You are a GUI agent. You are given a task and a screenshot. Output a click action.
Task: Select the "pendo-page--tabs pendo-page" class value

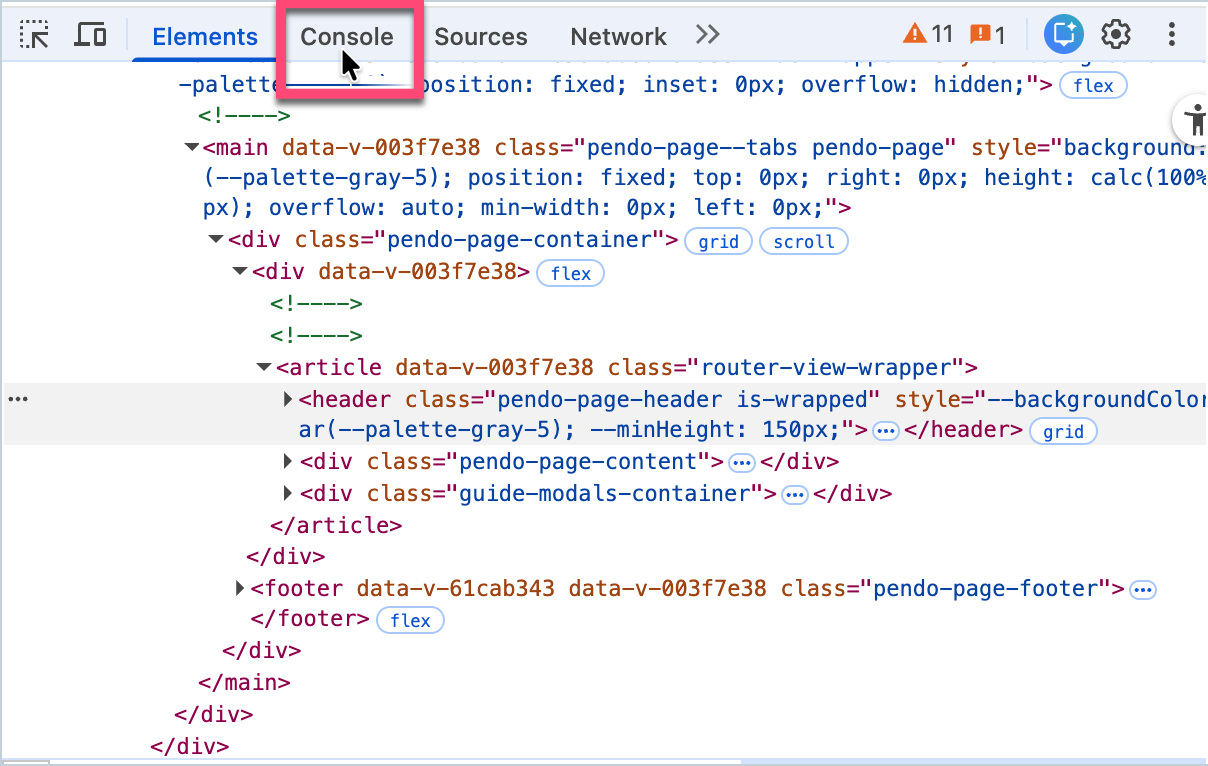764,148
